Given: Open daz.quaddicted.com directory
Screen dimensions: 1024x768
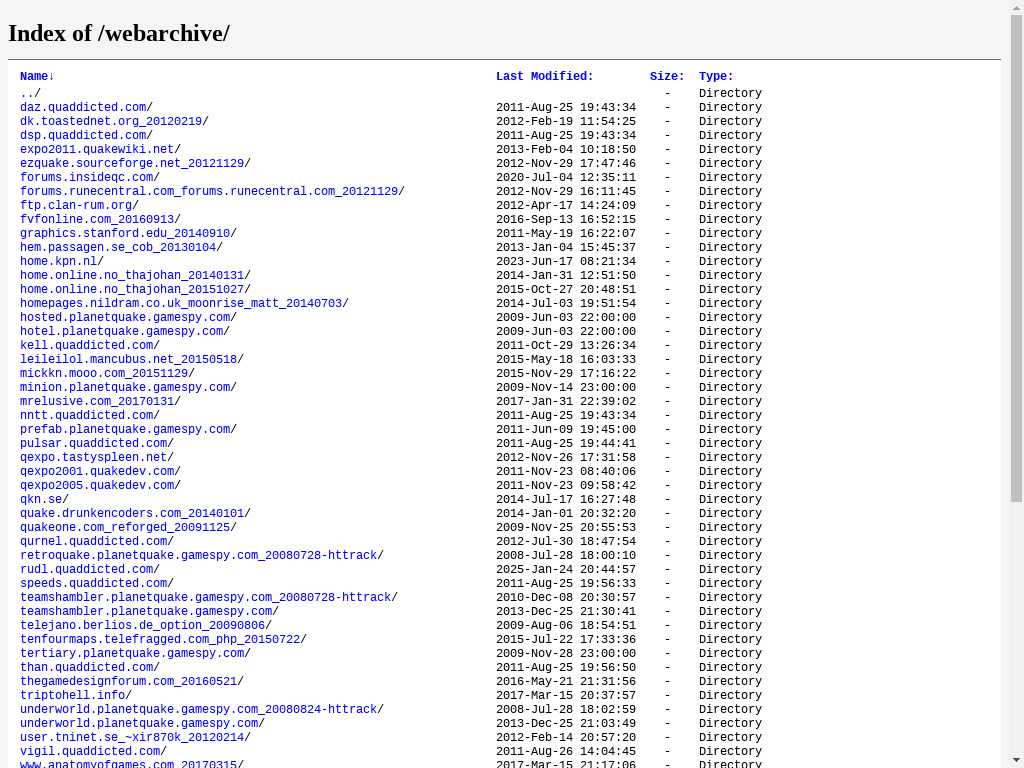Looking at the screenshot, I should point(83,107).
